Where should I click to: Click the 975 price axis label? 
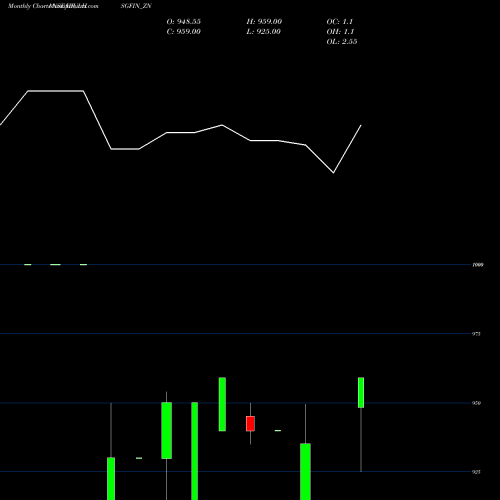coord(476,334)
